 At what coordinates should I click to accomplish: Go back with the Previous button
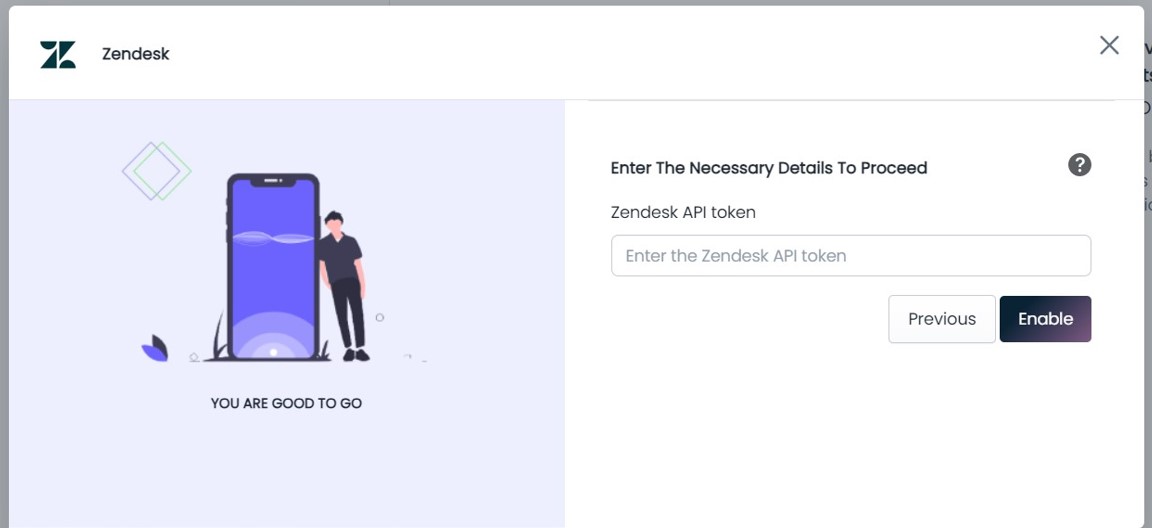942,319
